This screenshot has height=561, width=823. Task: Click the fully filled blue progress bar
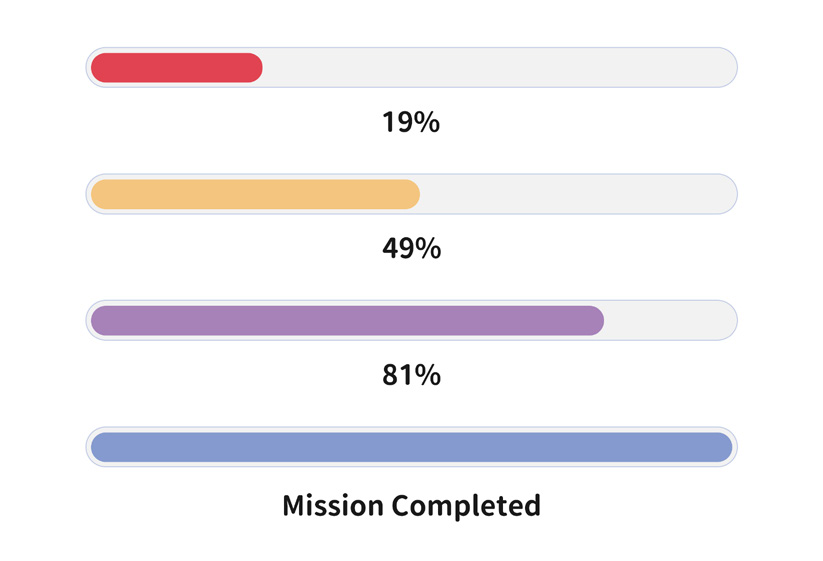[x=411, y=447]
